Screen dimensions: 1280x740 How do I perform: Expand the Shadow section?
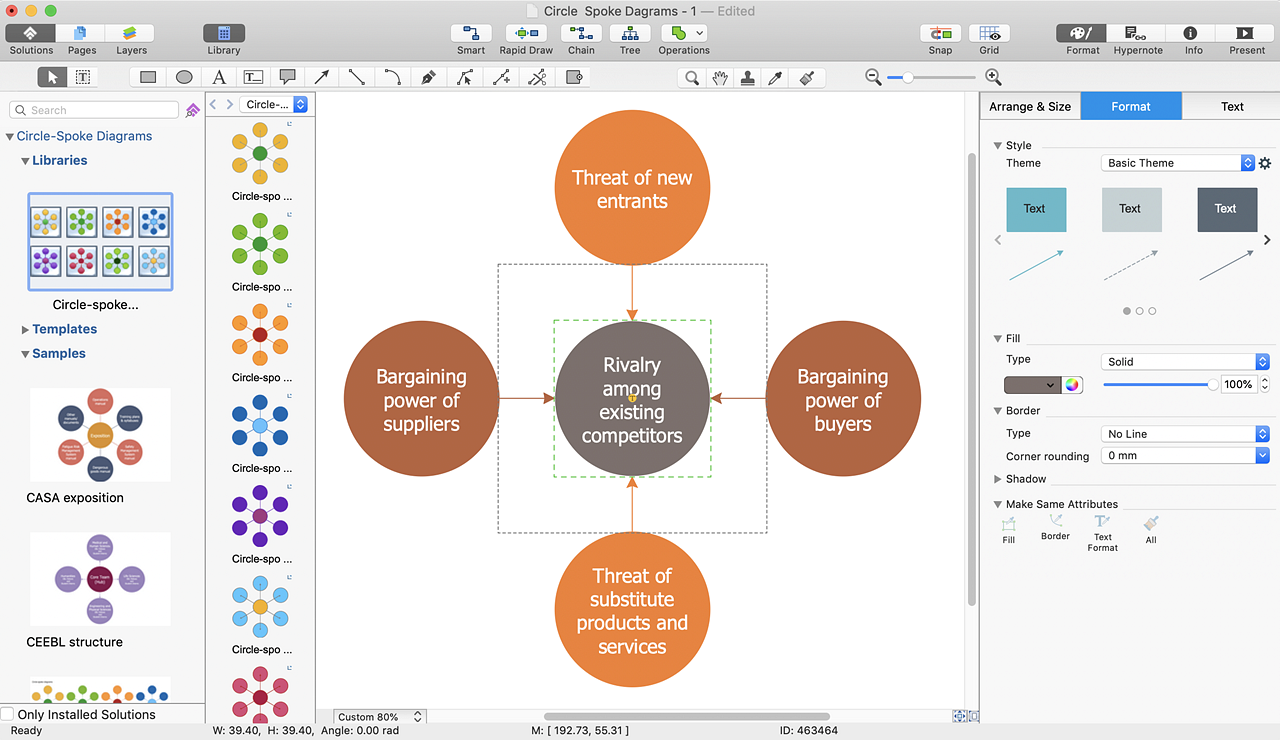pos(998,479)
